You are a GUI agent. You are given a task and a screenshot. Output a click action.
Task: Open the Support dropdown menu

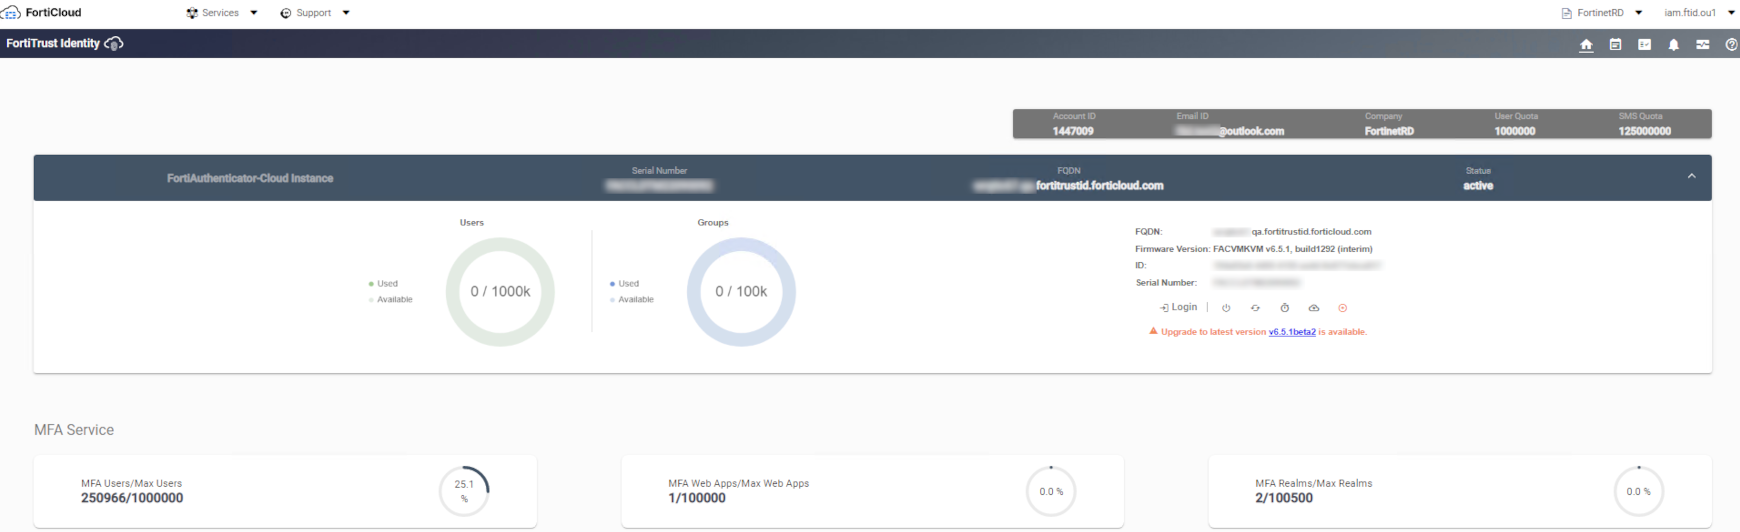315,13
